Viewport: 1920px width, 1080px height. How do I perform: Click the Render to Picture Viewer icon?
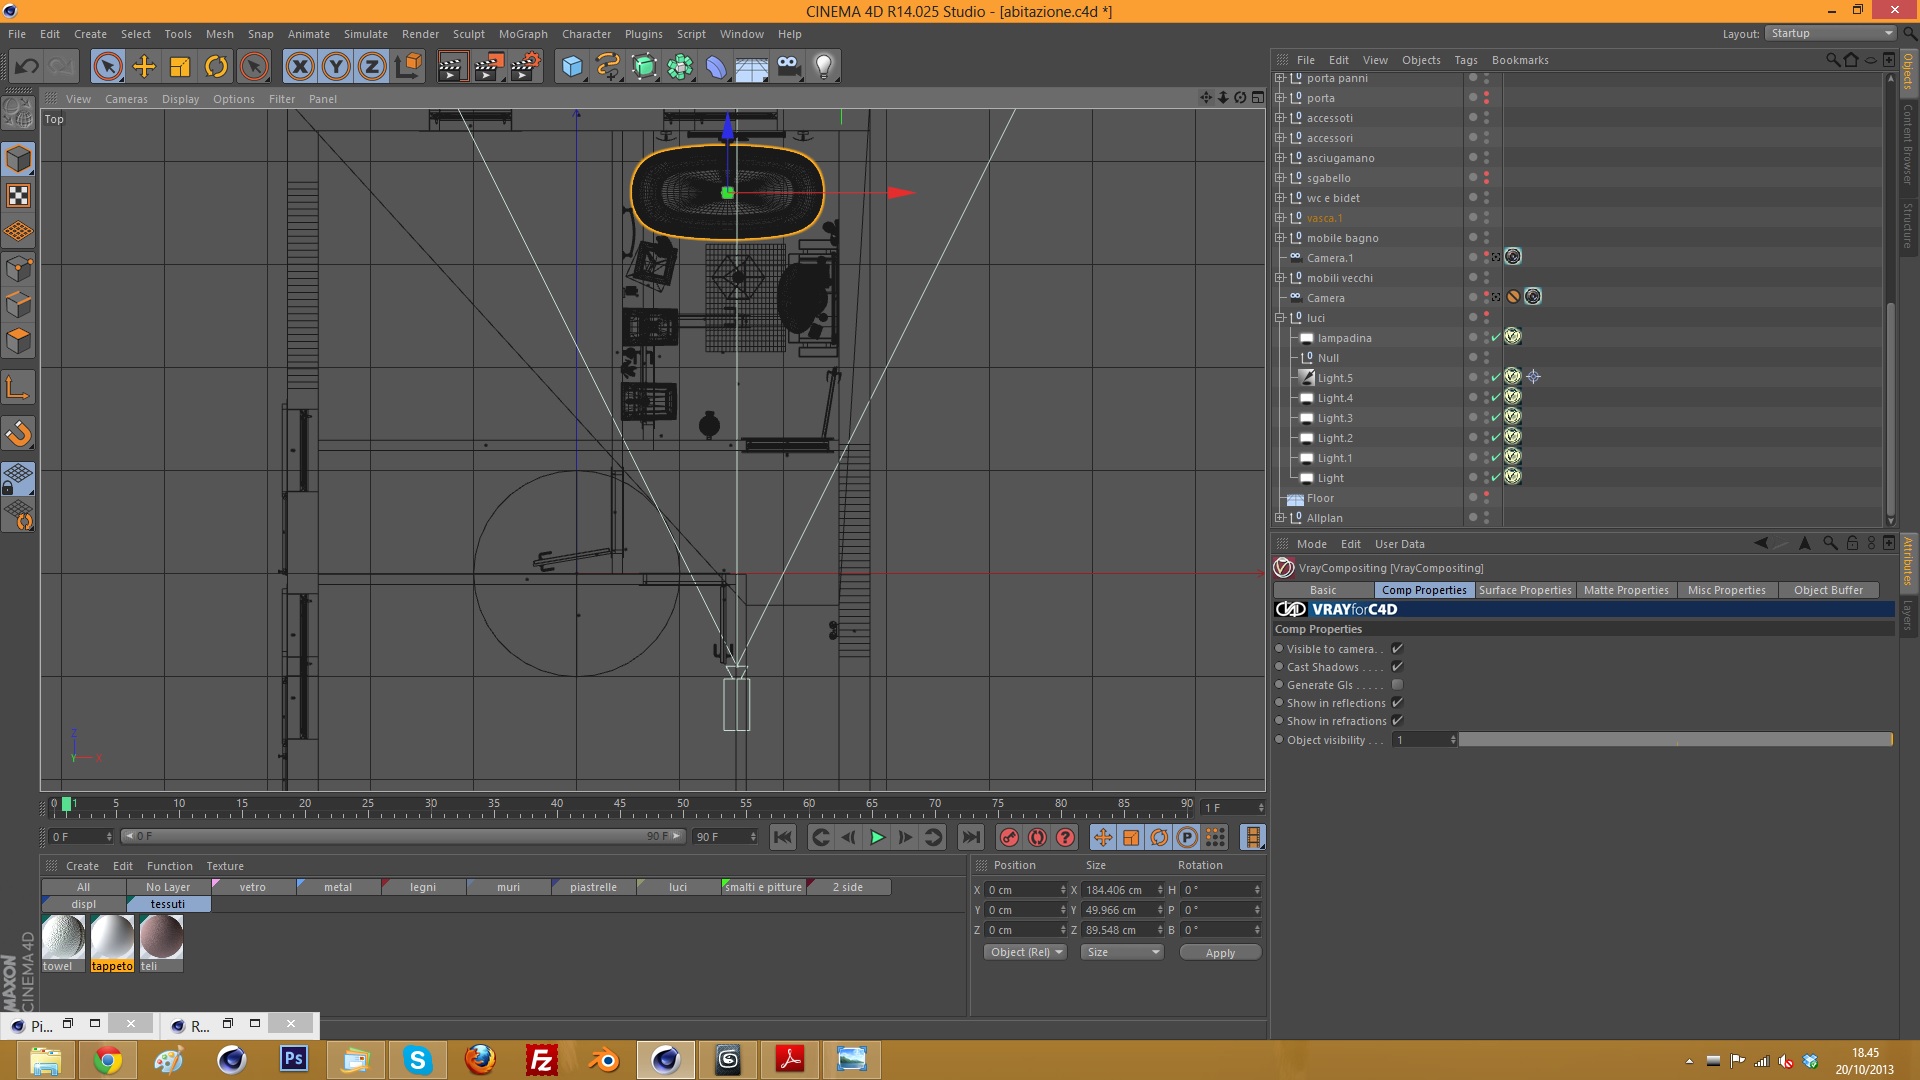click(x=488, y=67)
